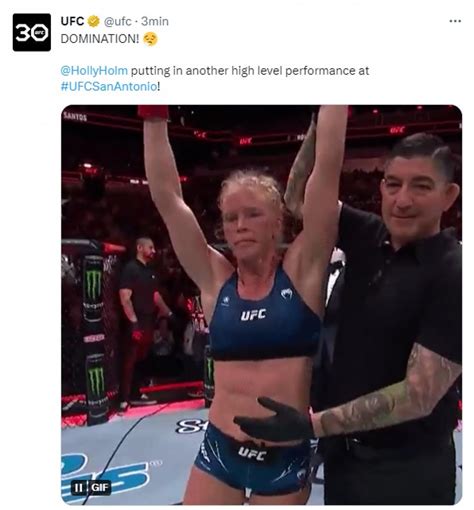Click the red glove raised at the GIF top

click(153, 112)
